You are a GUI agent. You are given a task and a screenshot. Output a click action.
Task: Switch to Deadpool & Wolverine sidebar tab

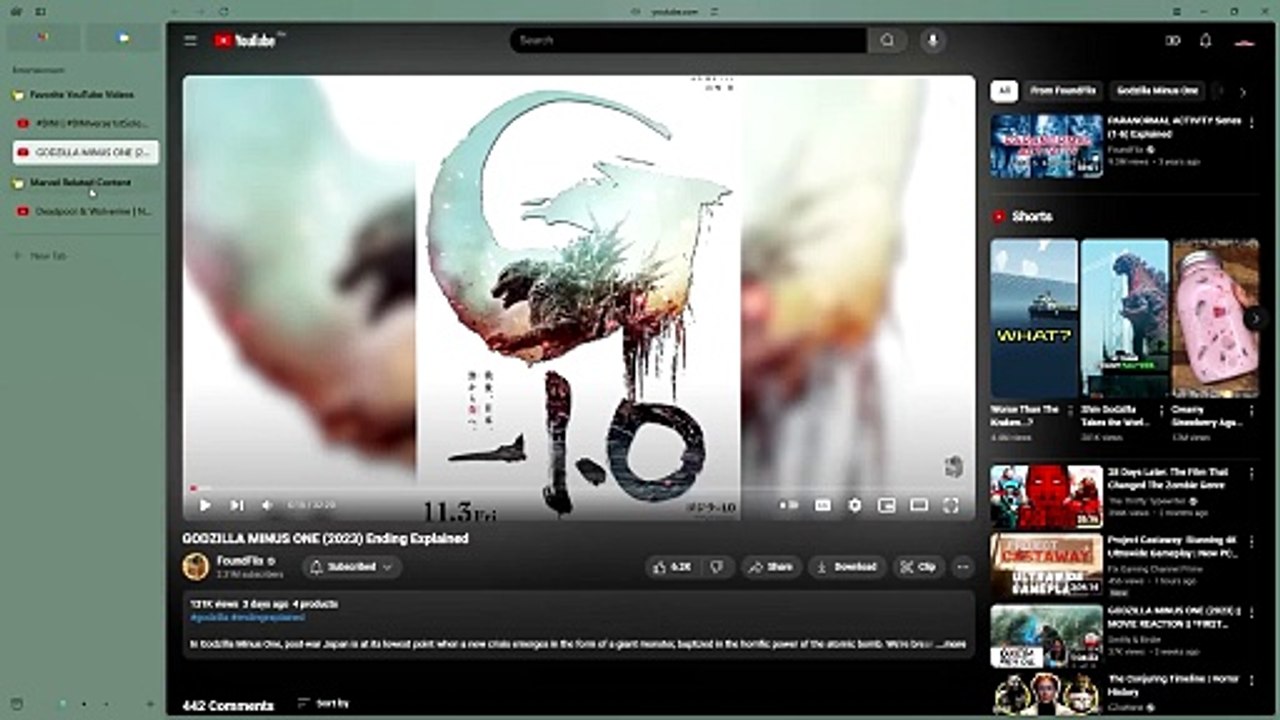(x=85, y=212)
